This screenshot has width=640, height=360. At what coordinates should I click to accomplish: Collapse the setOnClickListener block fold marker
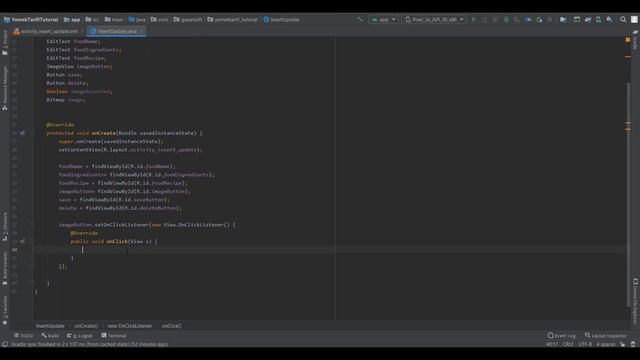32,224
